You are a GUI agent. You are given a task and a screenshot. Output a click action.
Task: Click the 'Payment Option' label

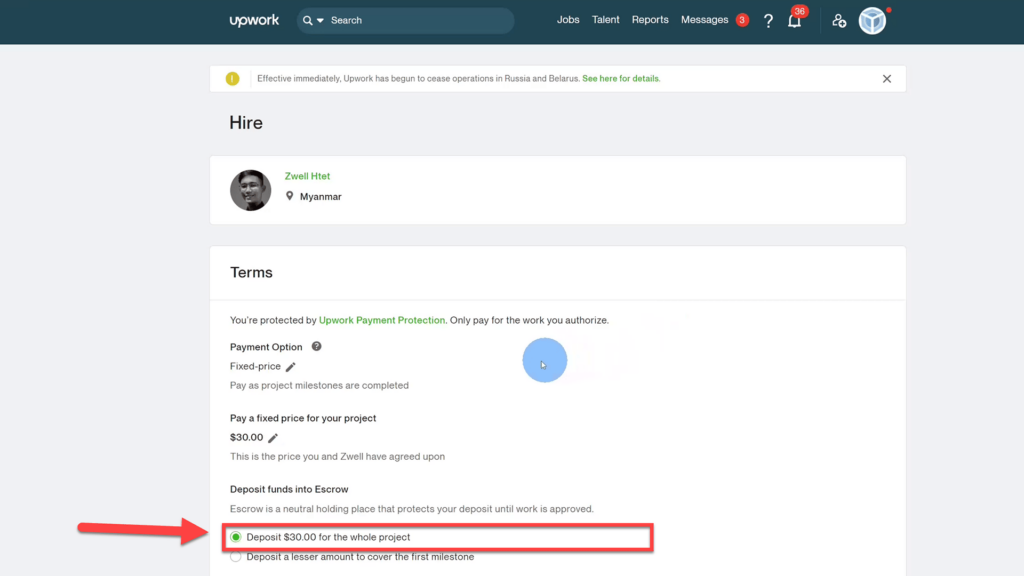tap(266, 347)
